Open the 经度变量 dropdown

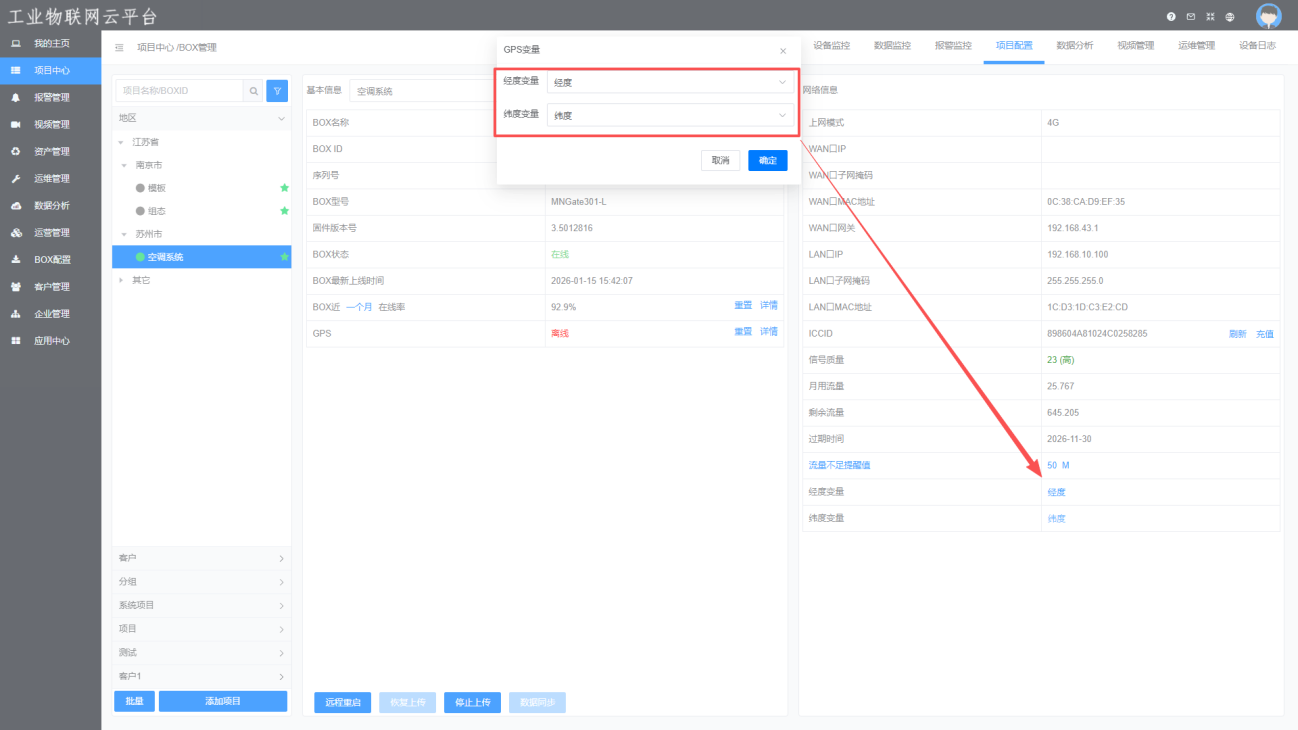[670, 82]
